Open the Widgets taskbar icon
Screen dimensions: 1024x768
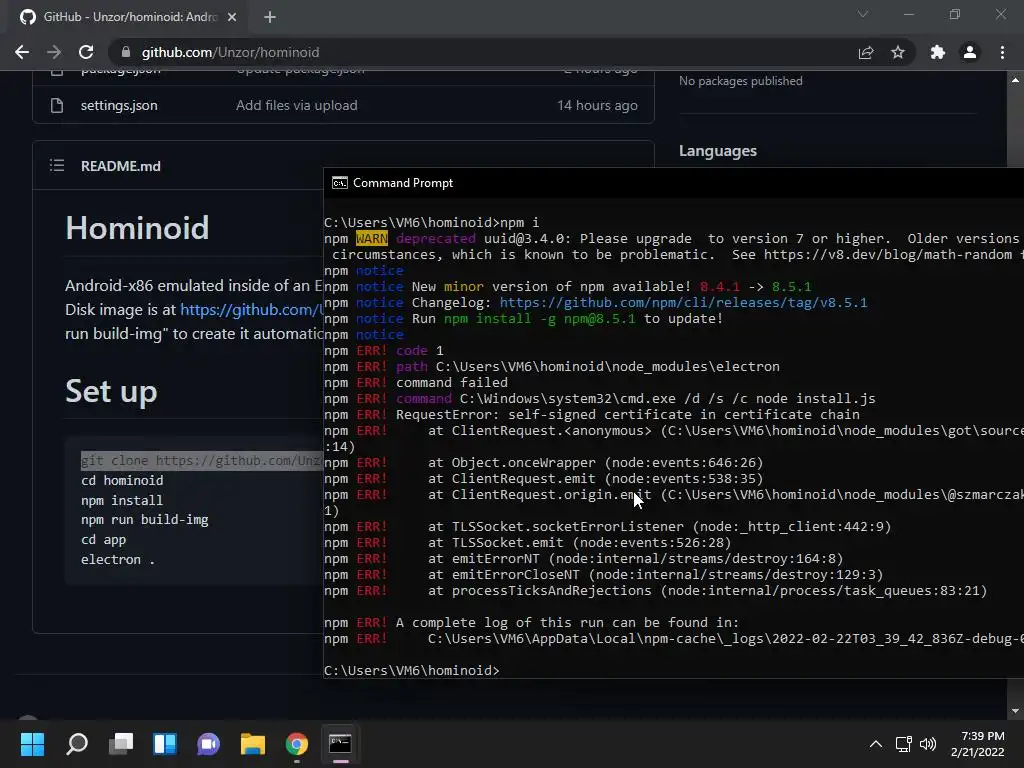click(165, 744)
